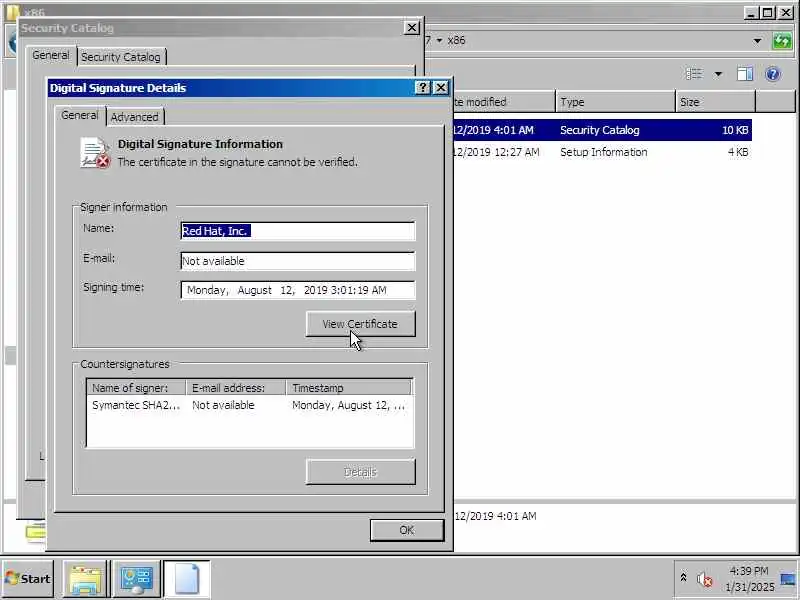
Task: Click the Signing time field
Action: [x=298, y=290]
